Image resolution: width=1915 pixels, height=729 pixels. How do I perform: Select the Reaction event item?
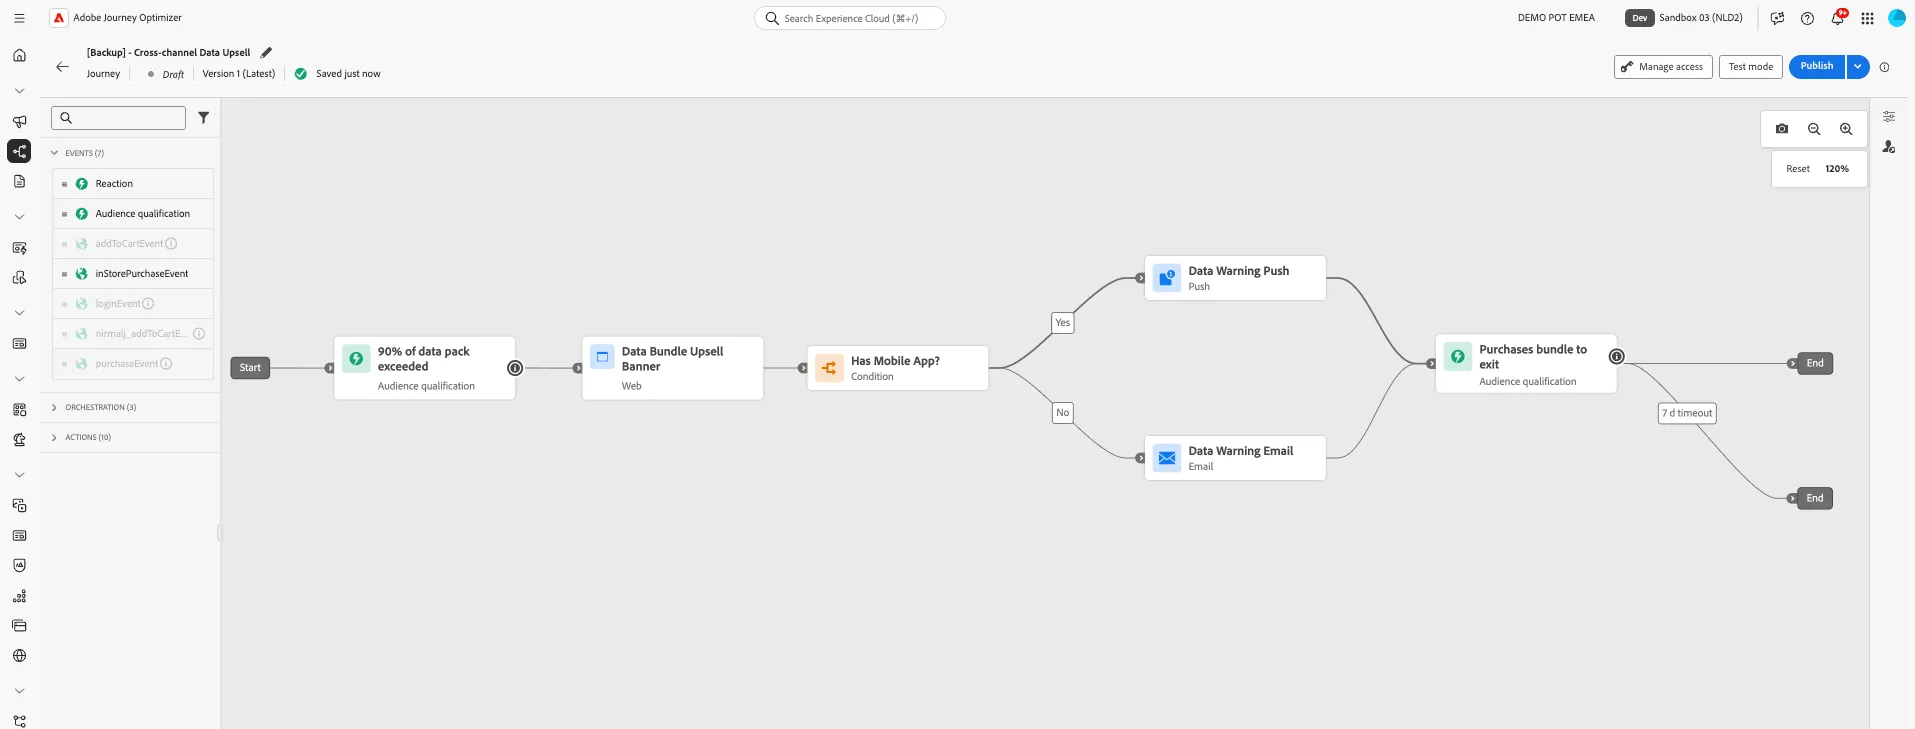tap(133, 184)
